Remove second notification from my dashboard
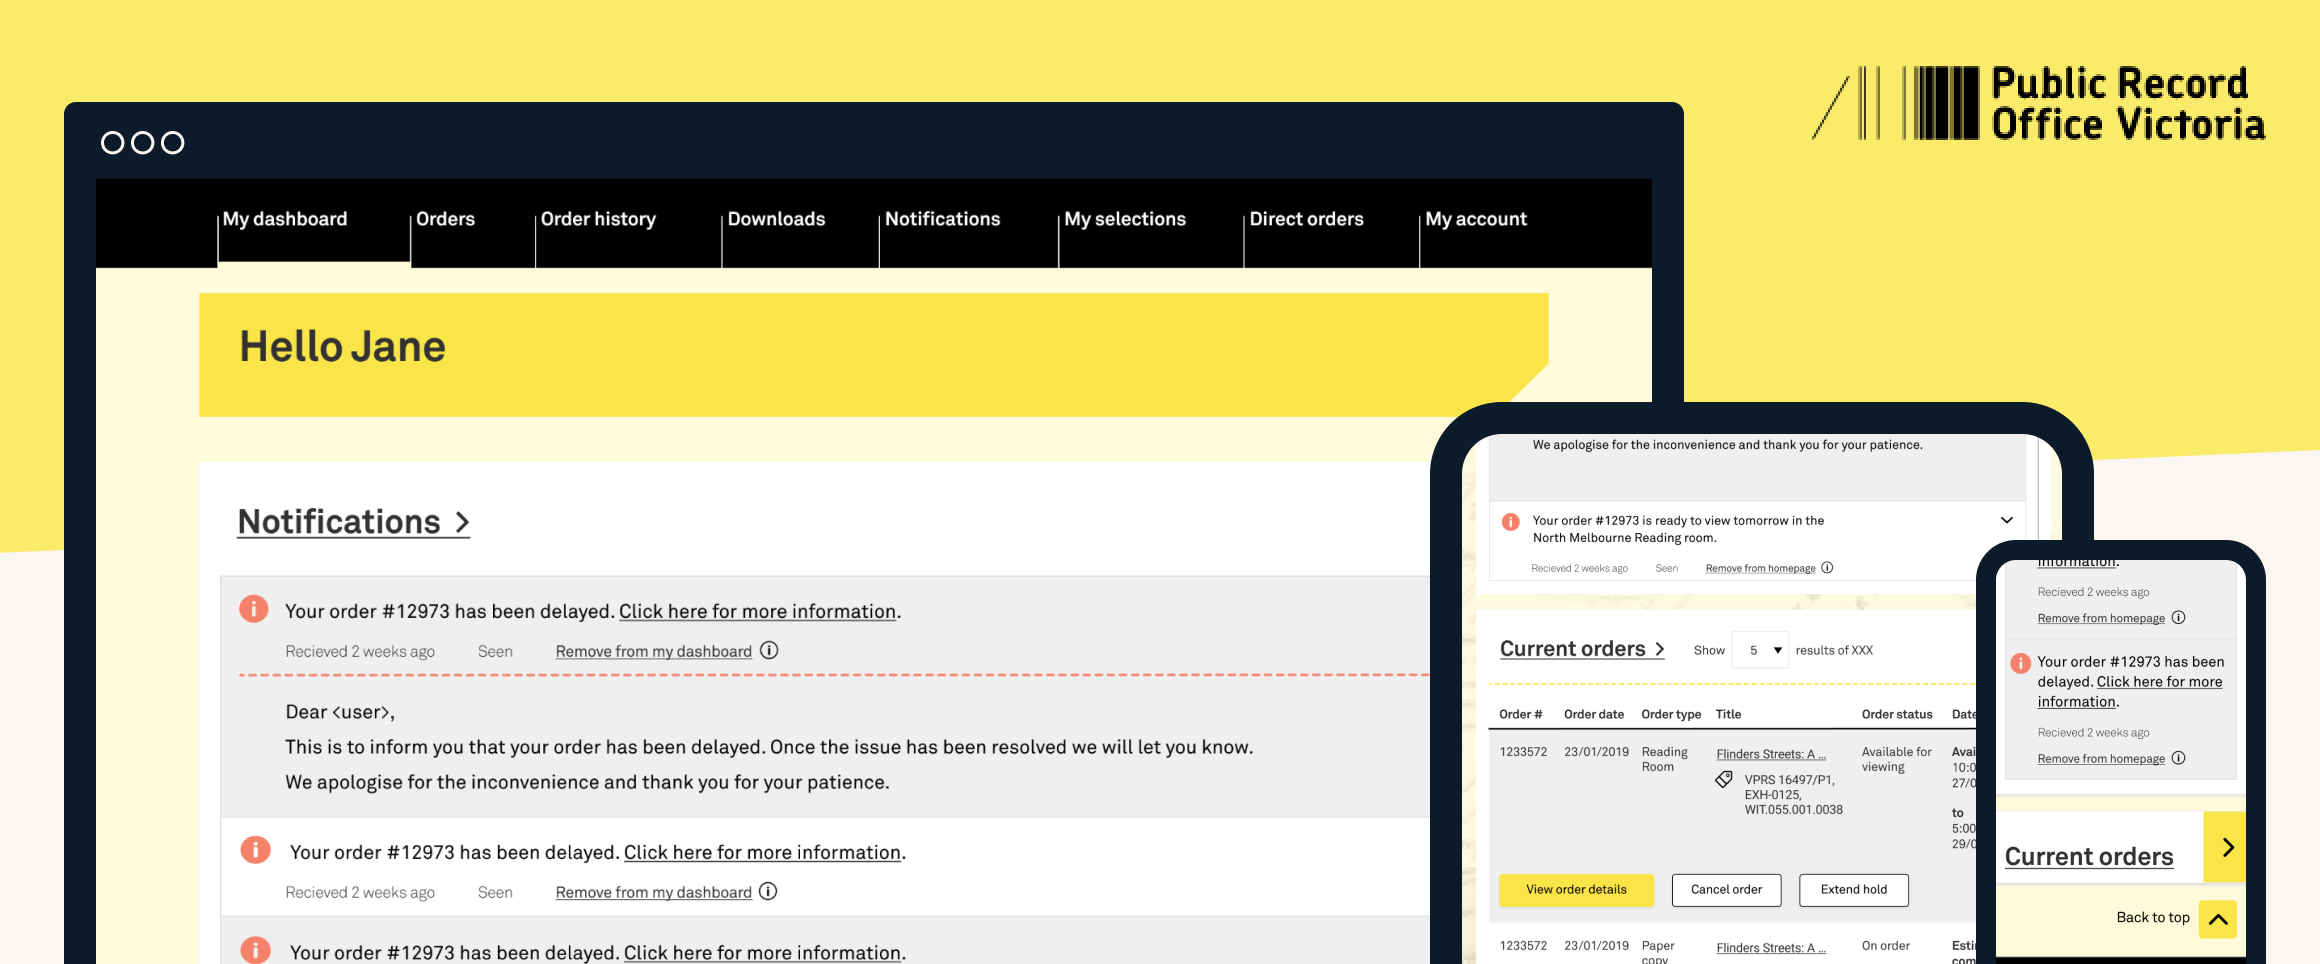Screen dimensions: 2320x964 pyautogui.click(x=654, y=893)
